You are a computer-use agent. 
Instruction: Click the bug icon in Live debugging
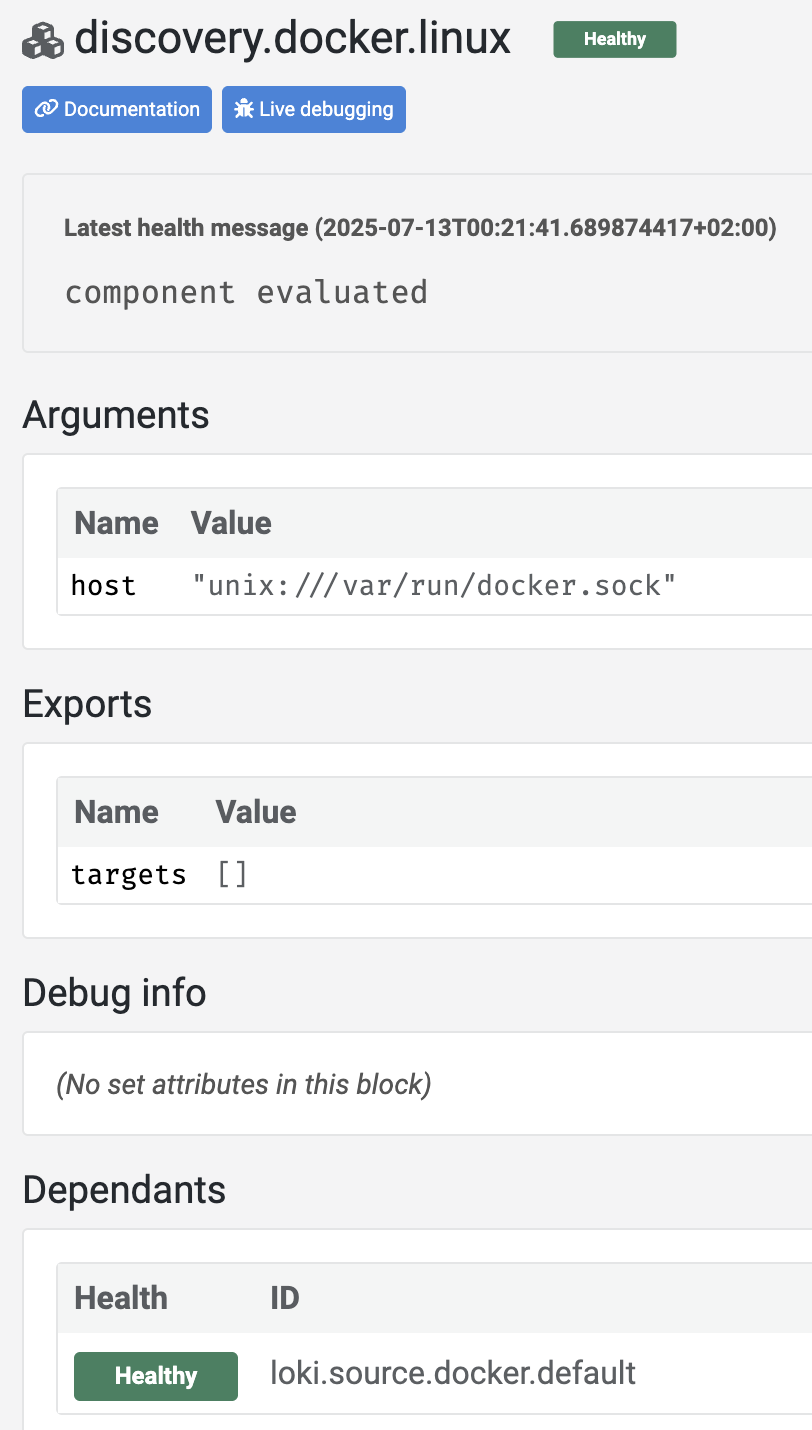coord(244,109)
